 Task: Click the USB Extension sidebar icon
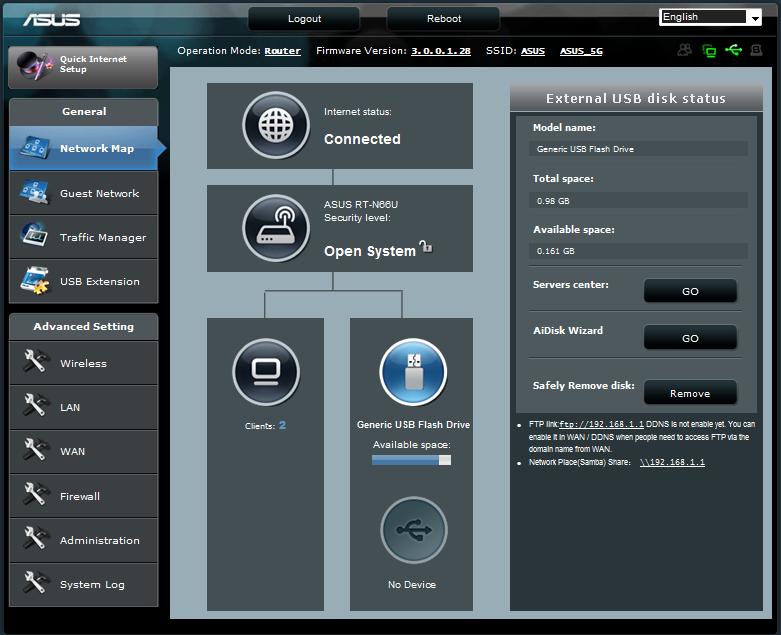click(34, 280)
